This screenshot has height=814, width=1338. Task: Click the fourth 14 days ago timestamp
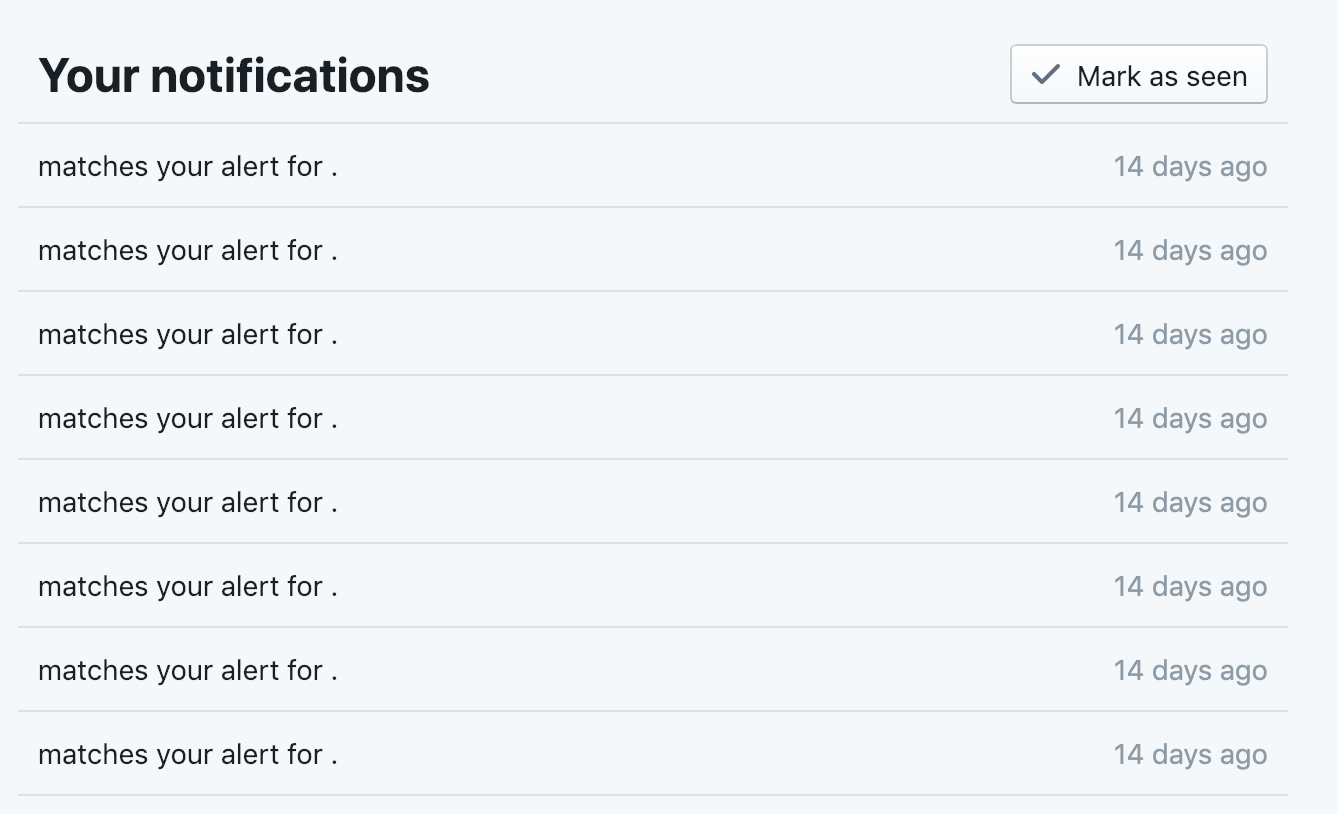coord(1190,418)
